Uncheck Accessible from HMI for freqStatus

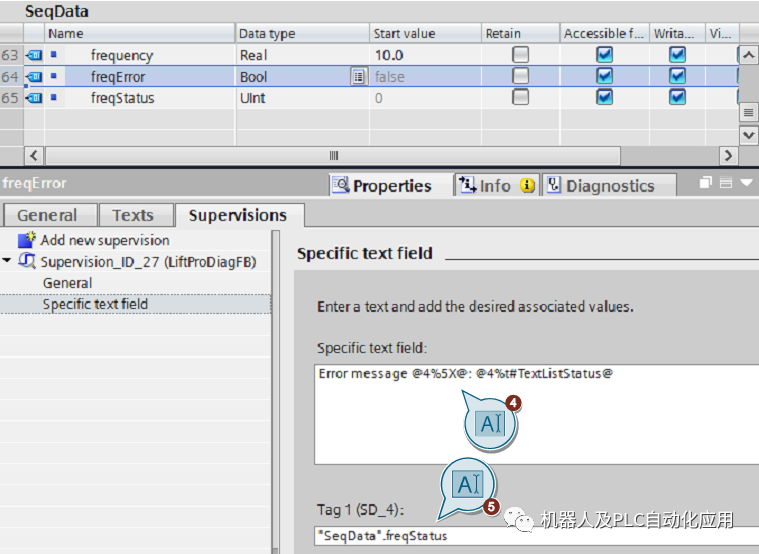(x=605, y=97)
